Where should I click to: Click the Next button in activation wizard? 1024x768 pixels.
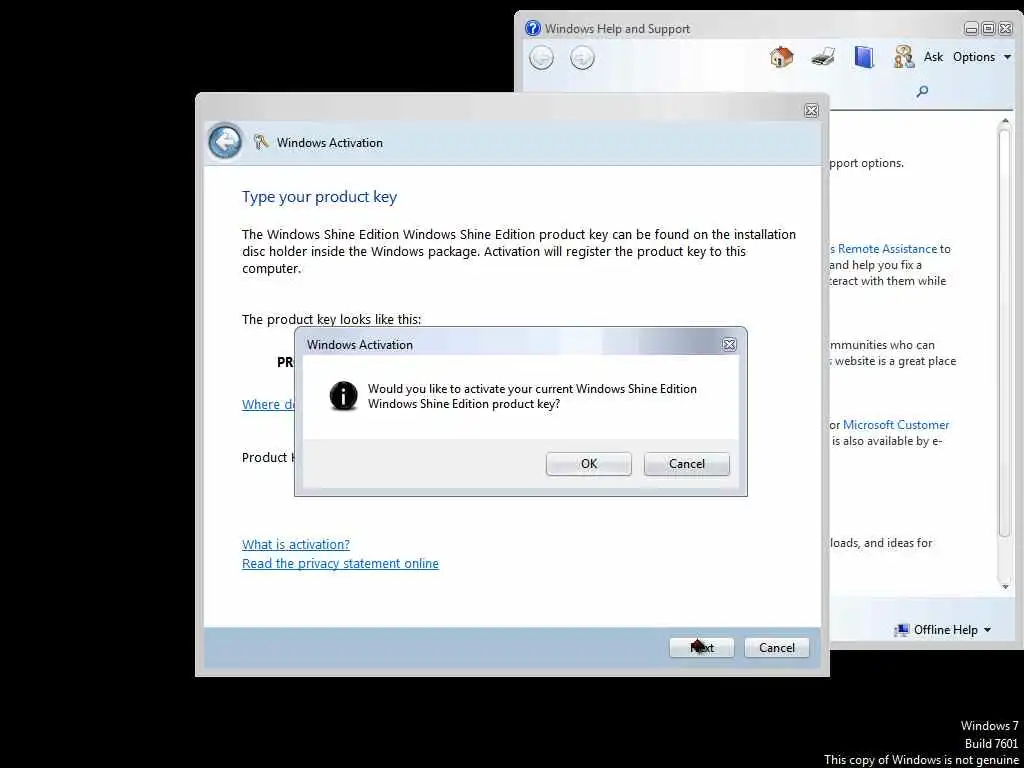701,647
